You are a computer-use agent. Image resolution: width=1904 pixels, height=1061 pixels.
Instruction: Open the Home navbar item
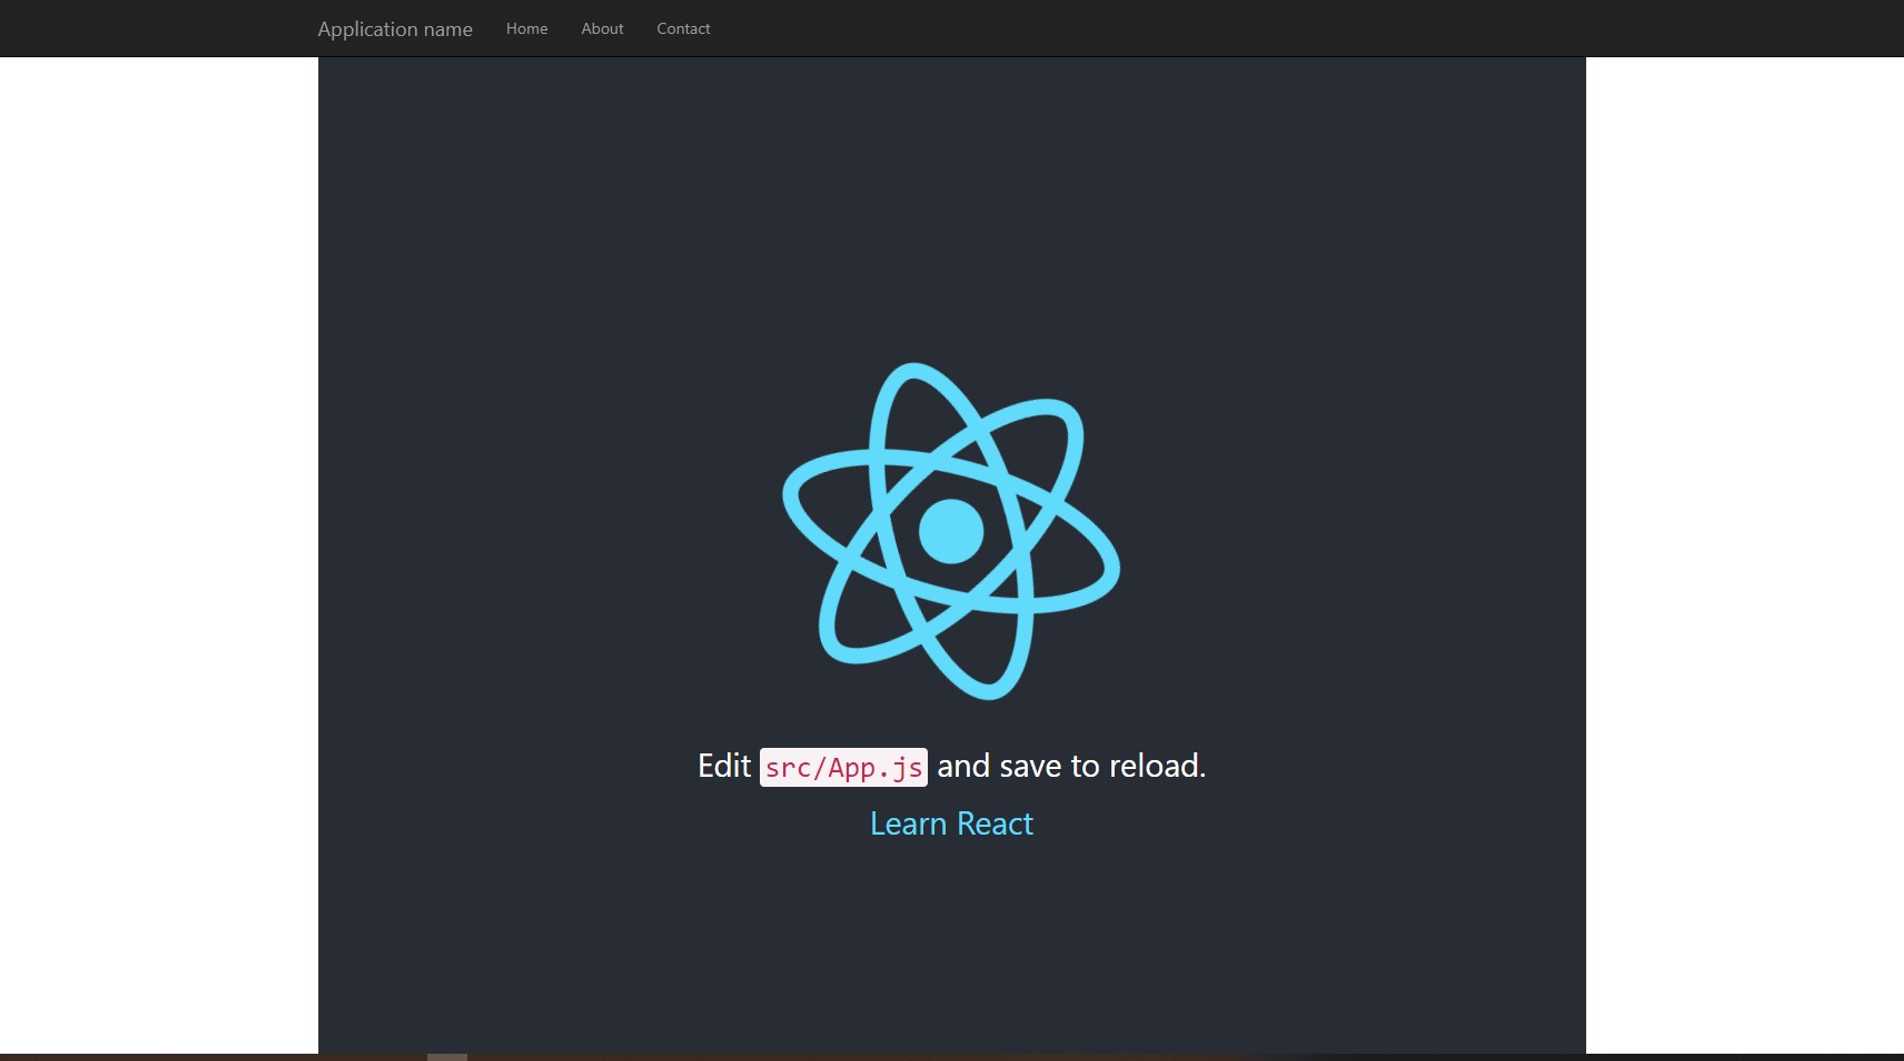526,29
